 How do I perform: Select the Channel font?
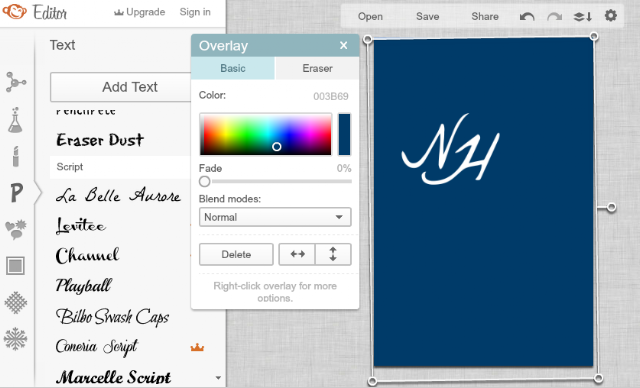pos(87,255)
